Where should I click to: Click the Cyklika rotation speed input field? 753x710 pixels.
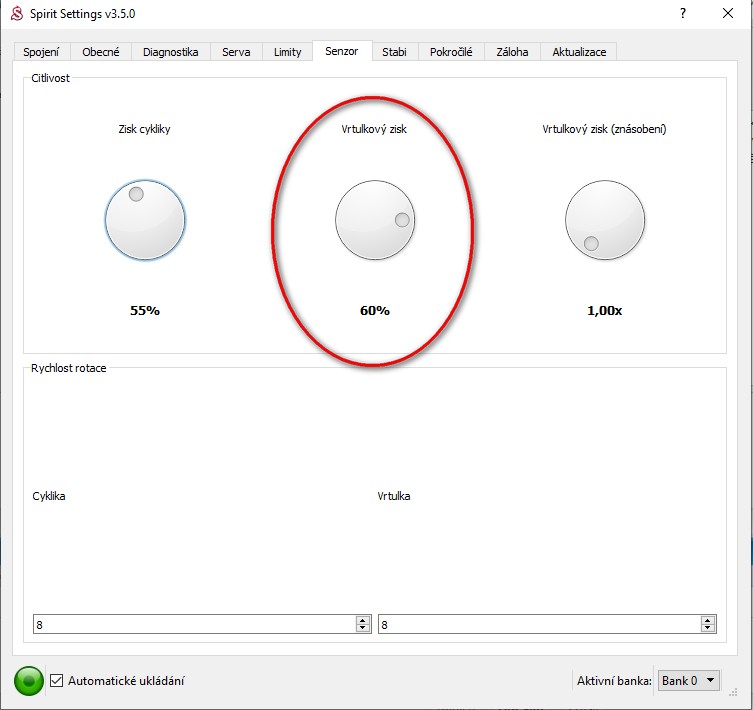point(190,624)
